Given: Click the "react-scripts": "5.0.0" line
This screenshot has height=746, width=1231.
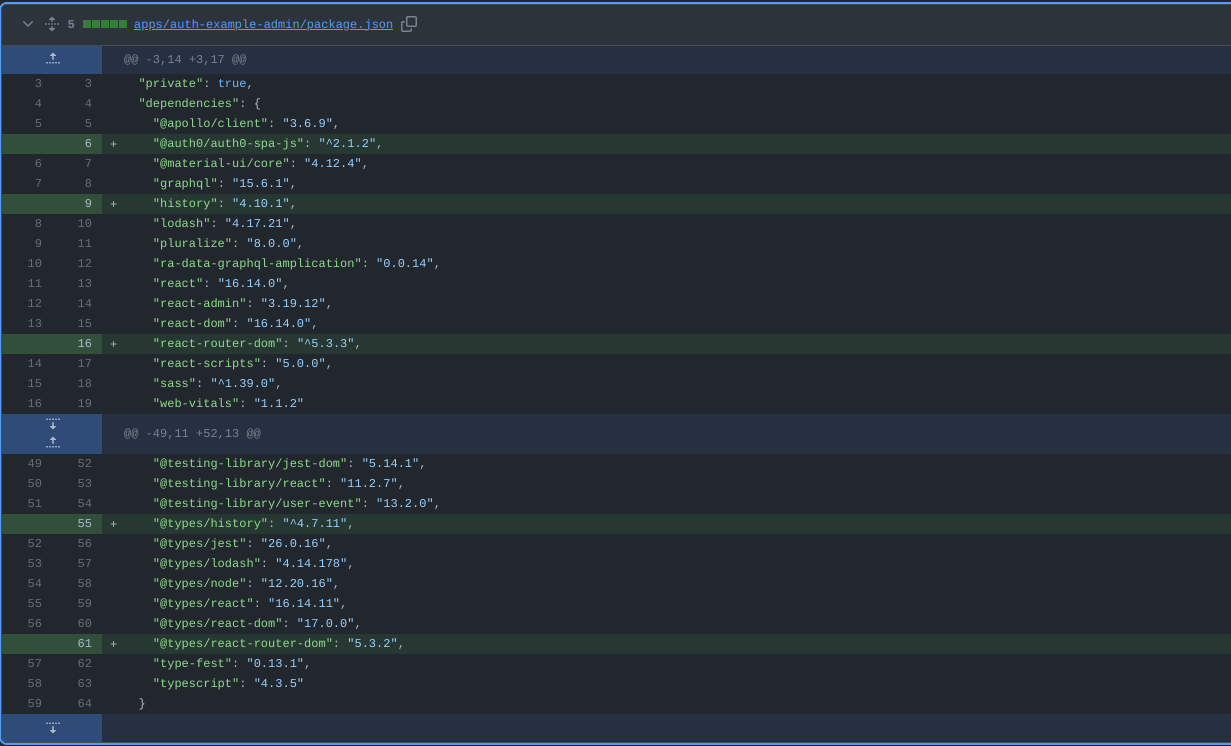Looking at the screenshot, I should pos(666,364).
